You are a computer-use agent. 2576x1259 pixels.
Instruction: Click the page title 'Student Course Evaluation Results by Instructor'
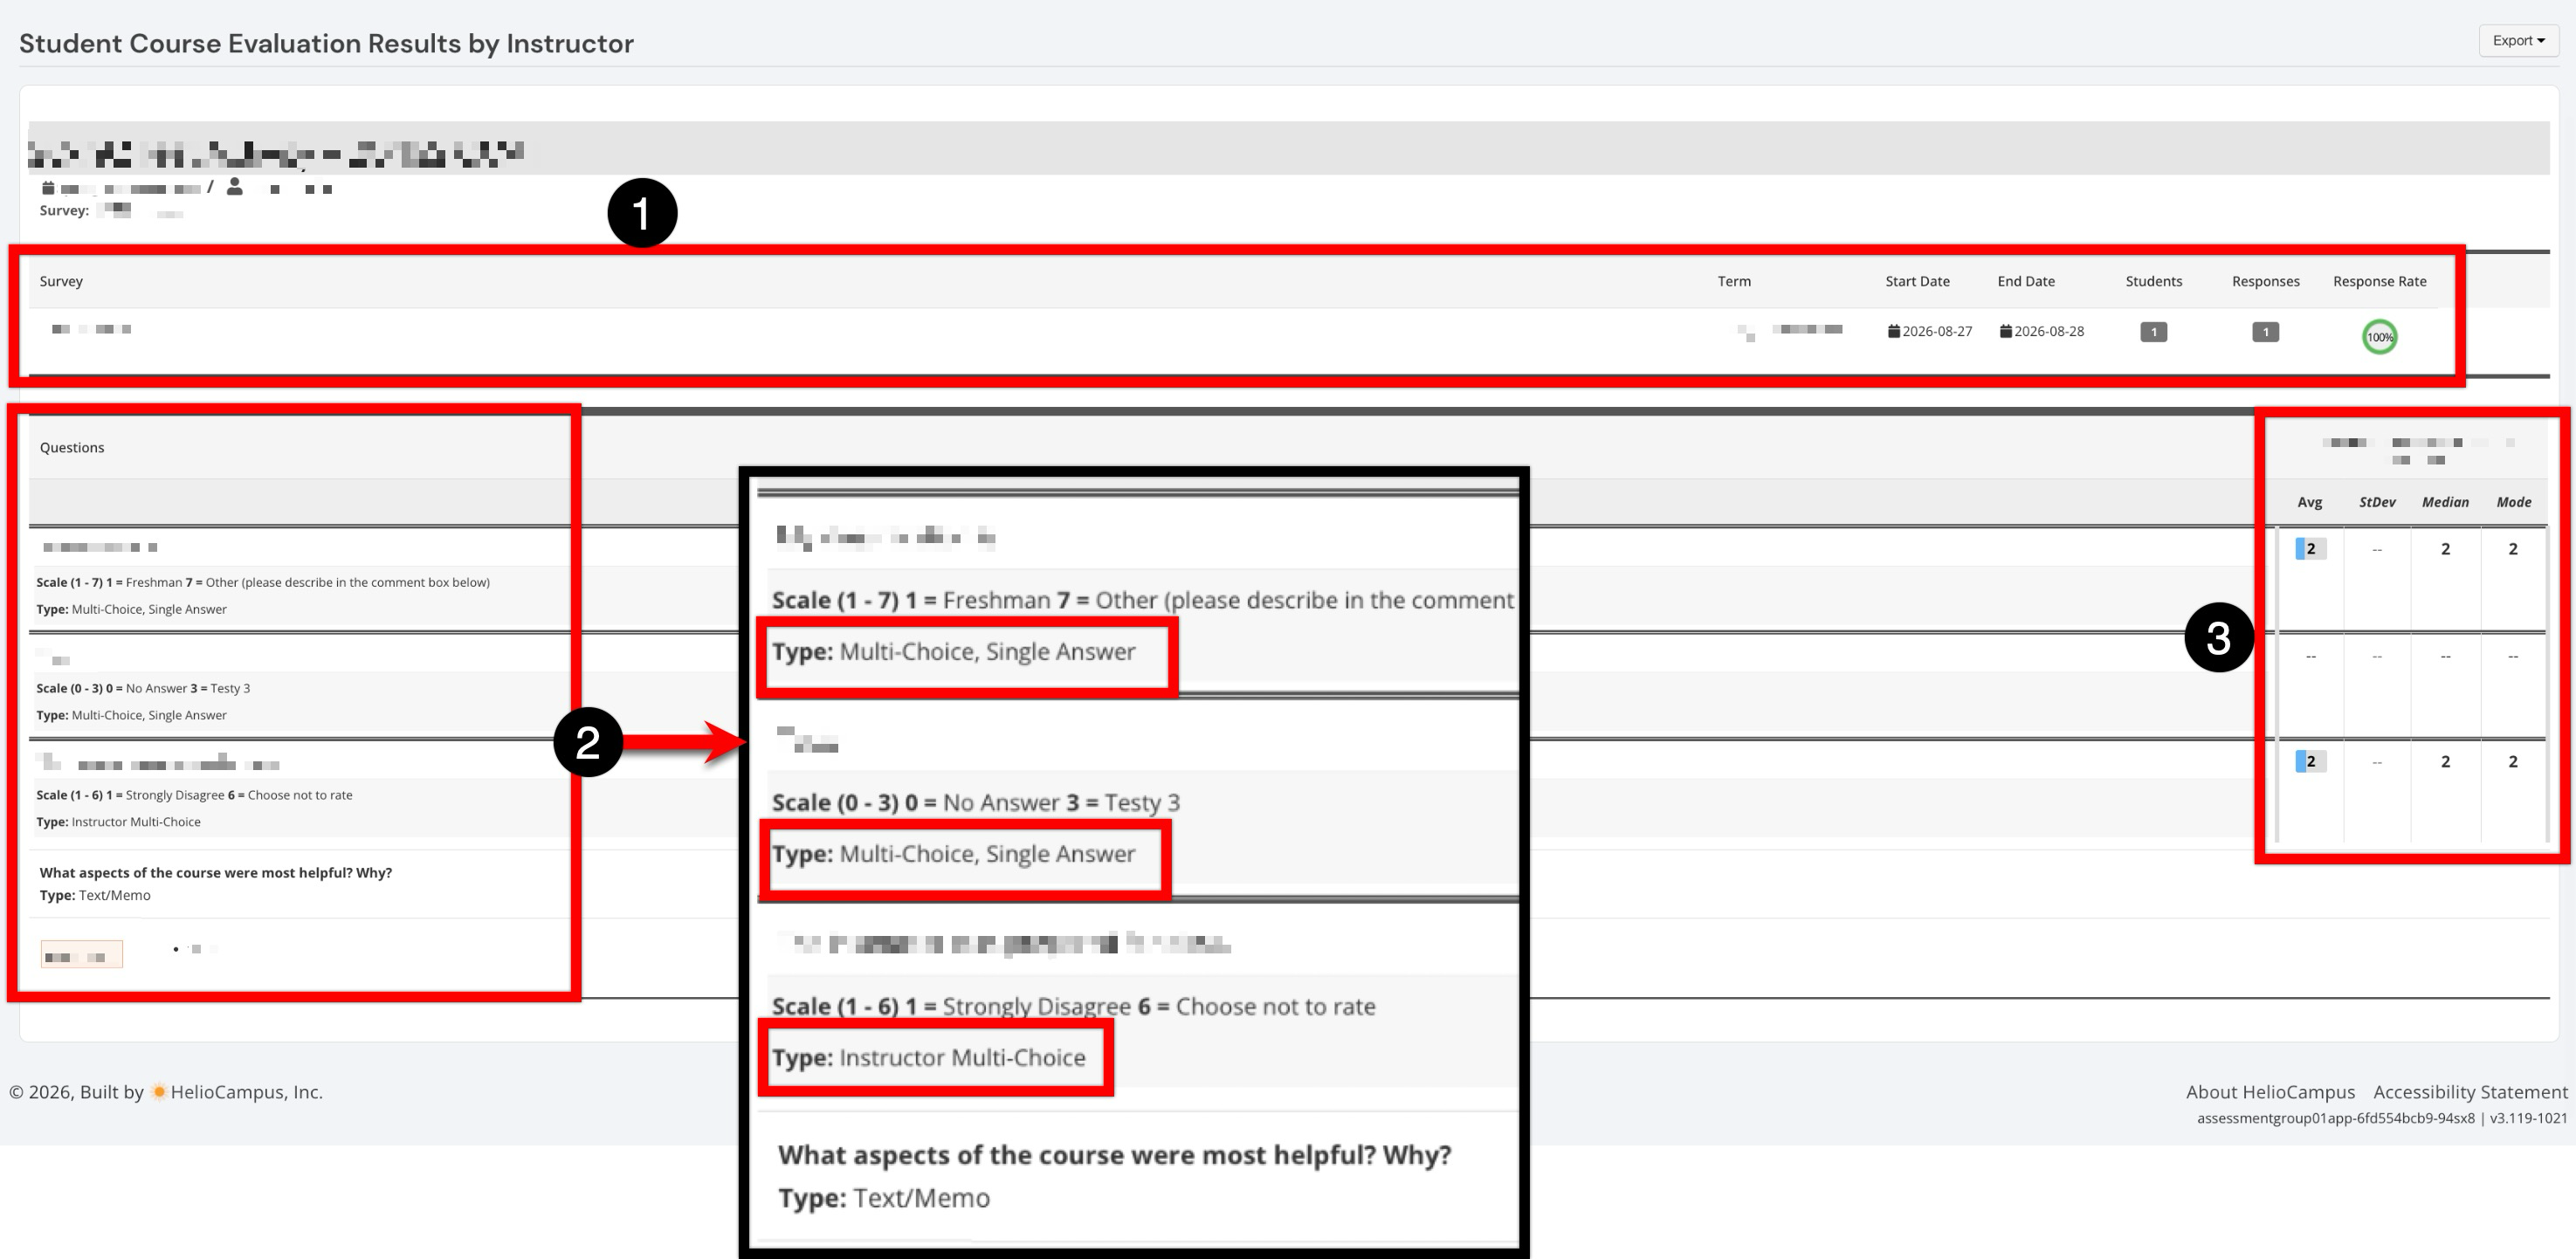[x=326, y=43]
